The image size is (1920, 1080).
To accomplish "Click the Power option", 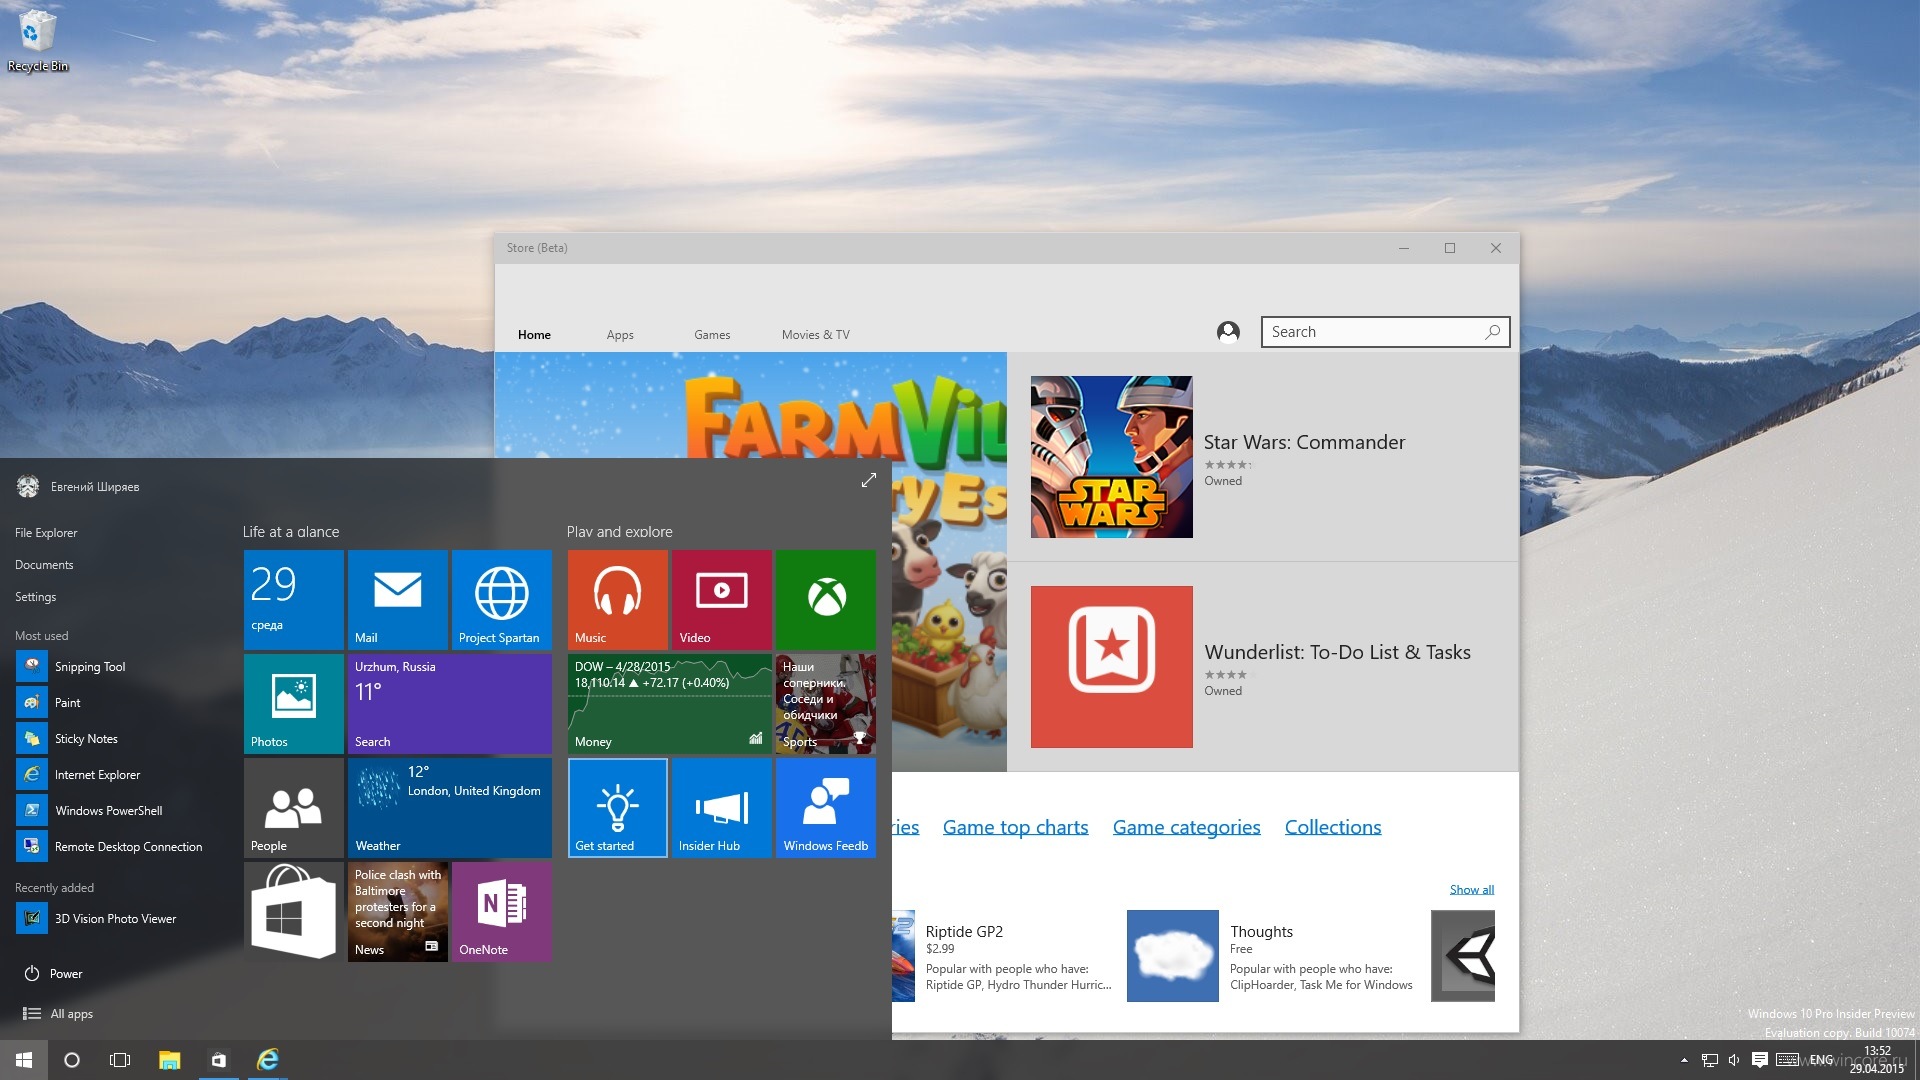I will click(53, 974).
